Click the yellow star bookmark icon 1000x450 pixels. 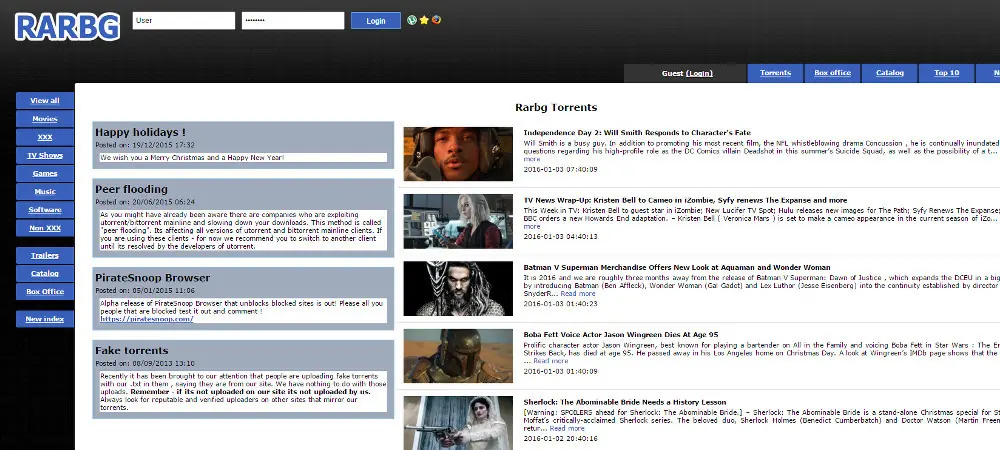(424, 20)
